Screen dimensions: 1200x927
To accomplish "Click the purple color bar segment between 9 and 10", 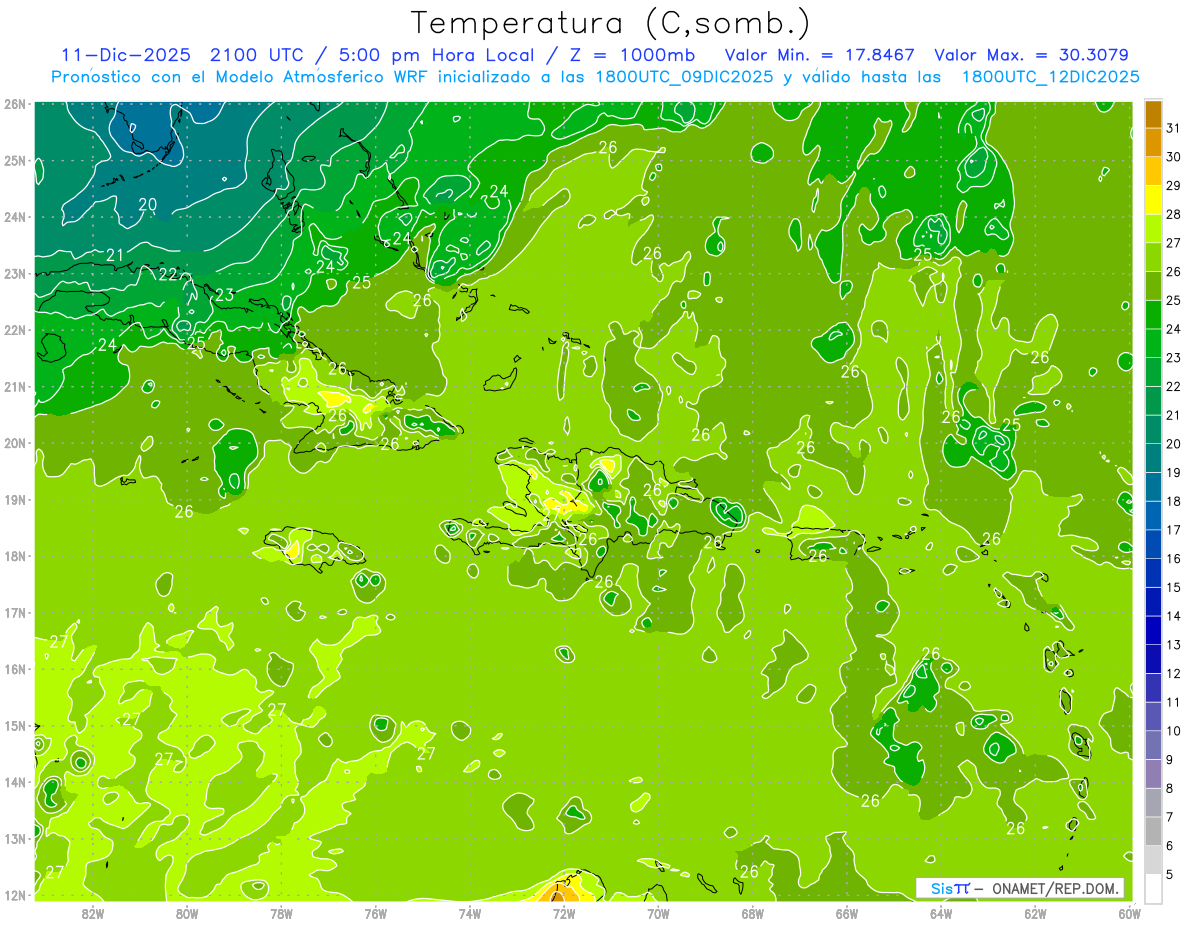I will (x=1153, y=745).
